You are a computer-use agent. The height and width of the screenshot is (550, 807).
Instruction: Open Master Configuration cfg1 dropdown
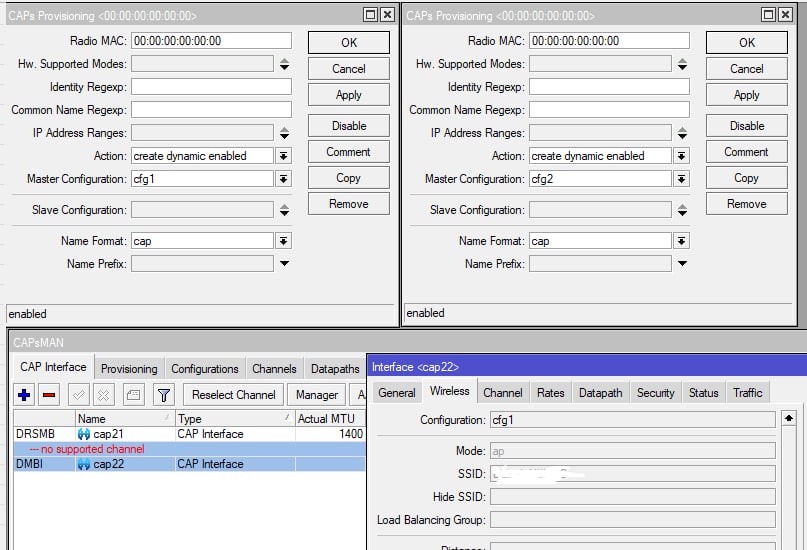[284, 179]
